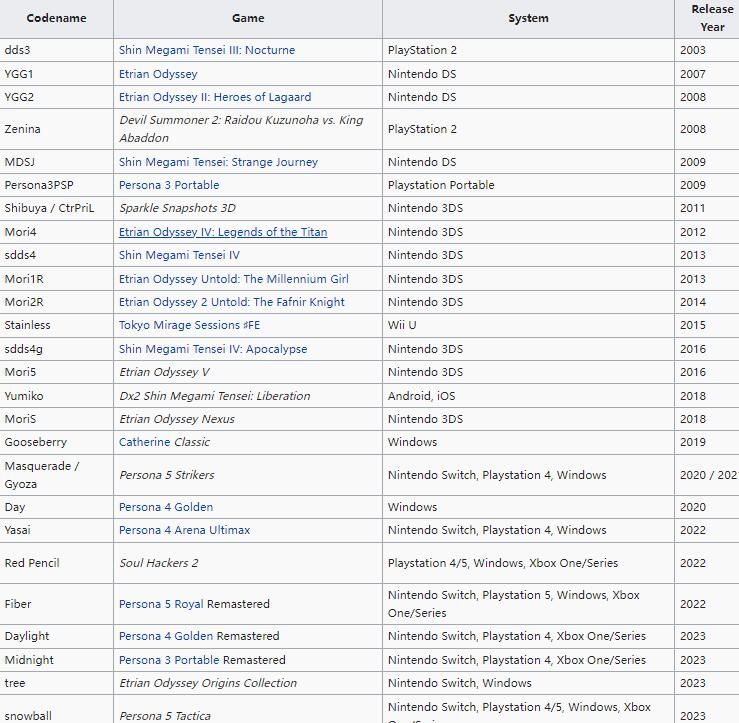Select the Zenina codename cell
Screen dimensions: 739x723
click(57, 129)
